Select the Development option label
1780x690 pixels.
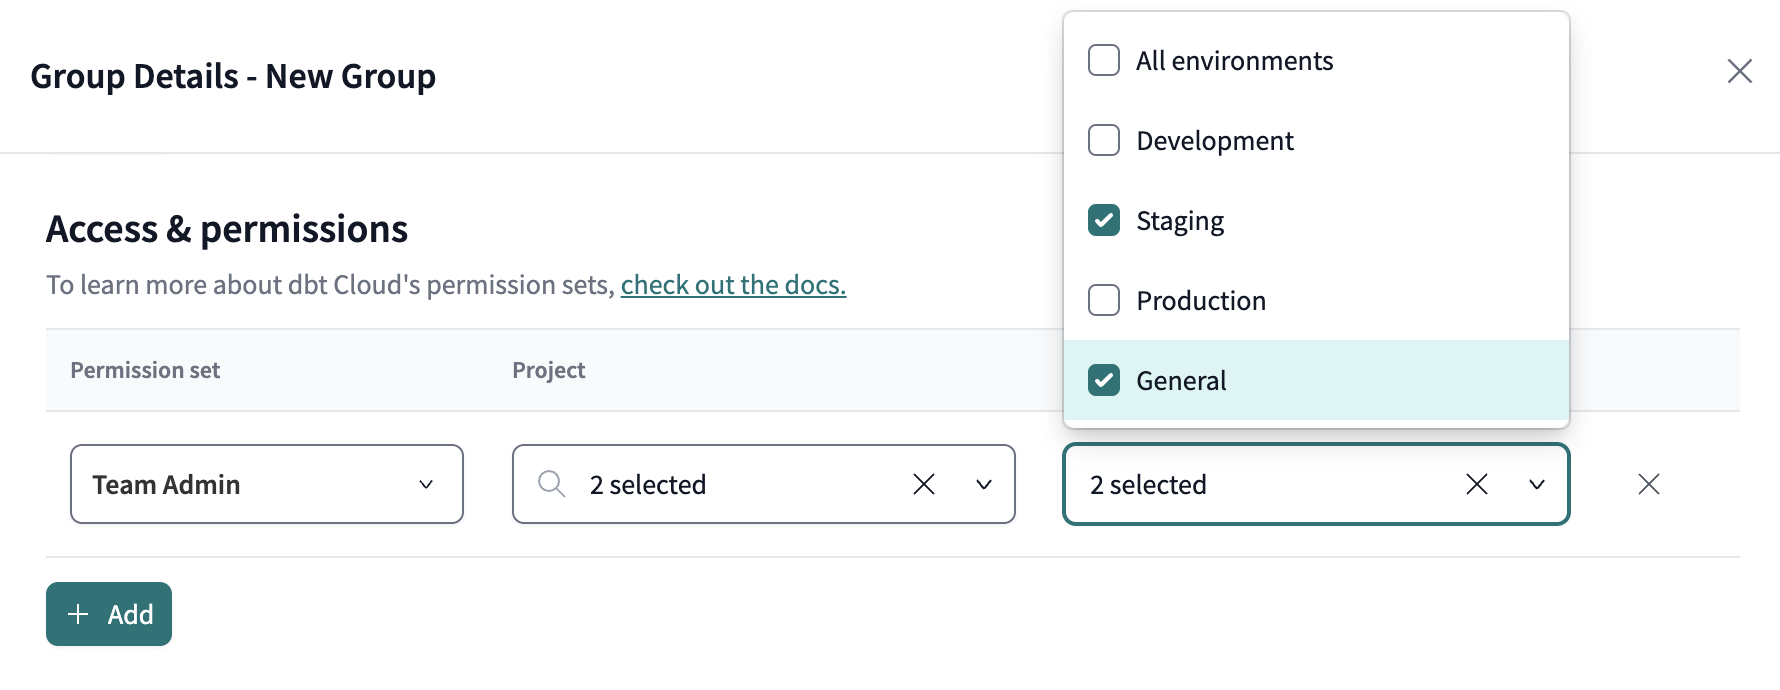(1215, 141)
